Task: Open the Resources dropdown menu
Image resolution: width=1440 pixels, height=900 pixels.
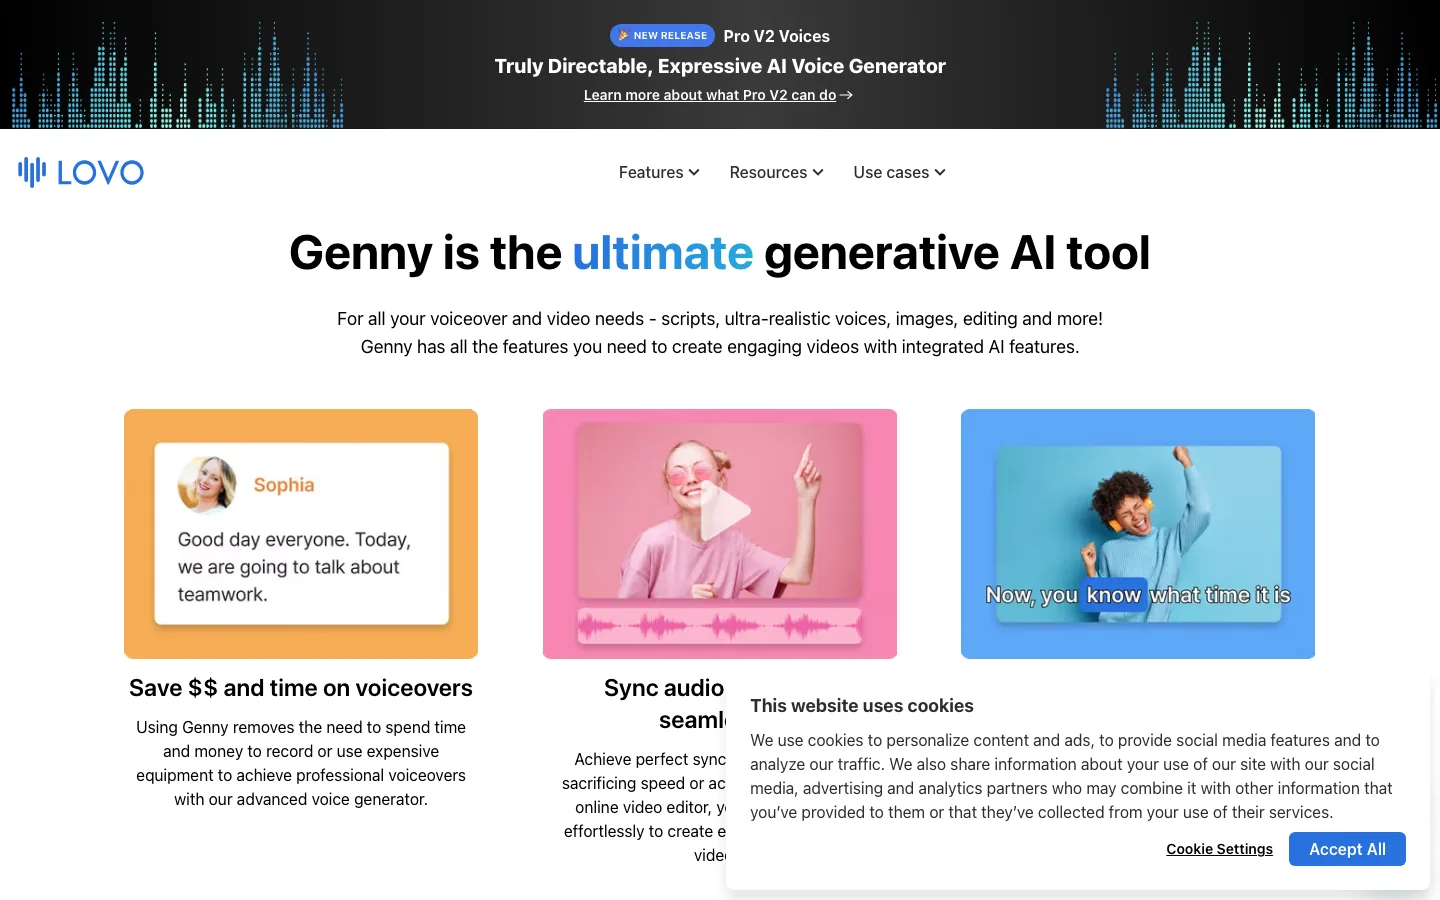Action: (x=776, y=172)
